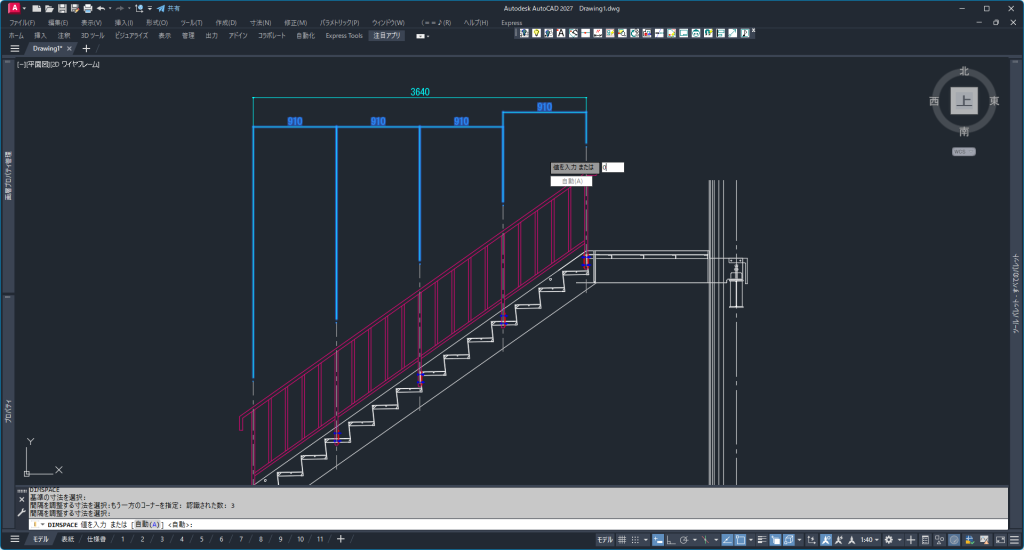Click the Plot (print) icon
This screenshot has width=1024, height=550.
click(87, 8)
